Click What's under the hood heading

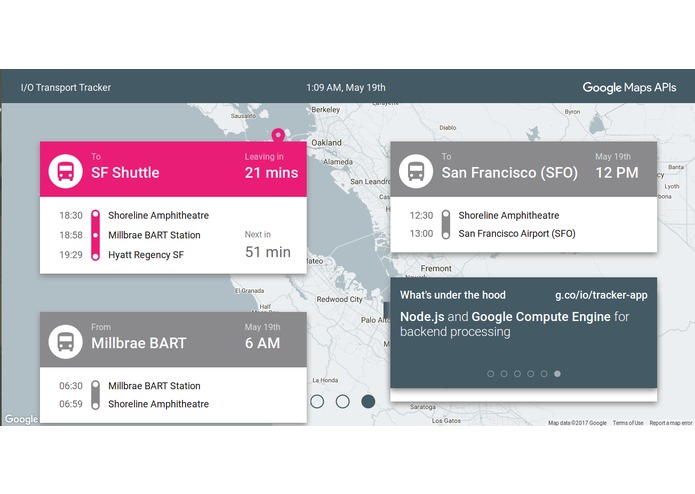click(x=453, y=295)
